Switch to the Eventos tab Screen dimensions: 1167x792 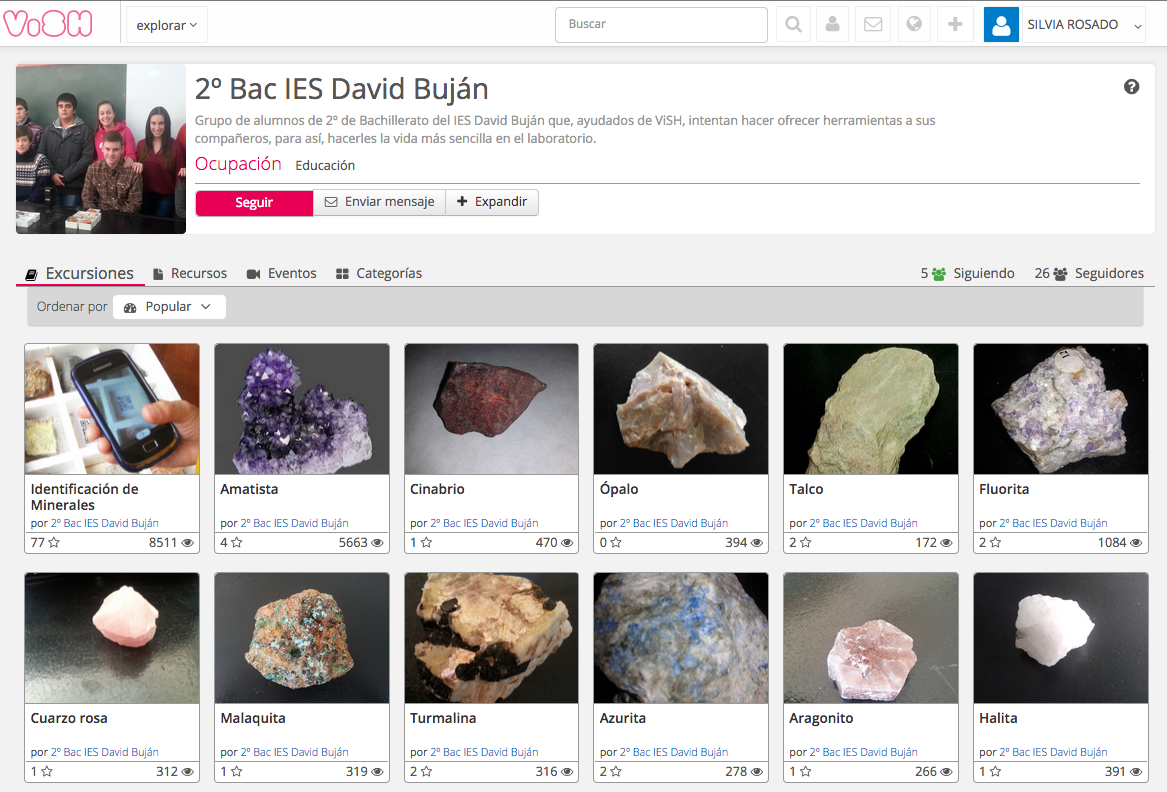click(x=281, y=273)
